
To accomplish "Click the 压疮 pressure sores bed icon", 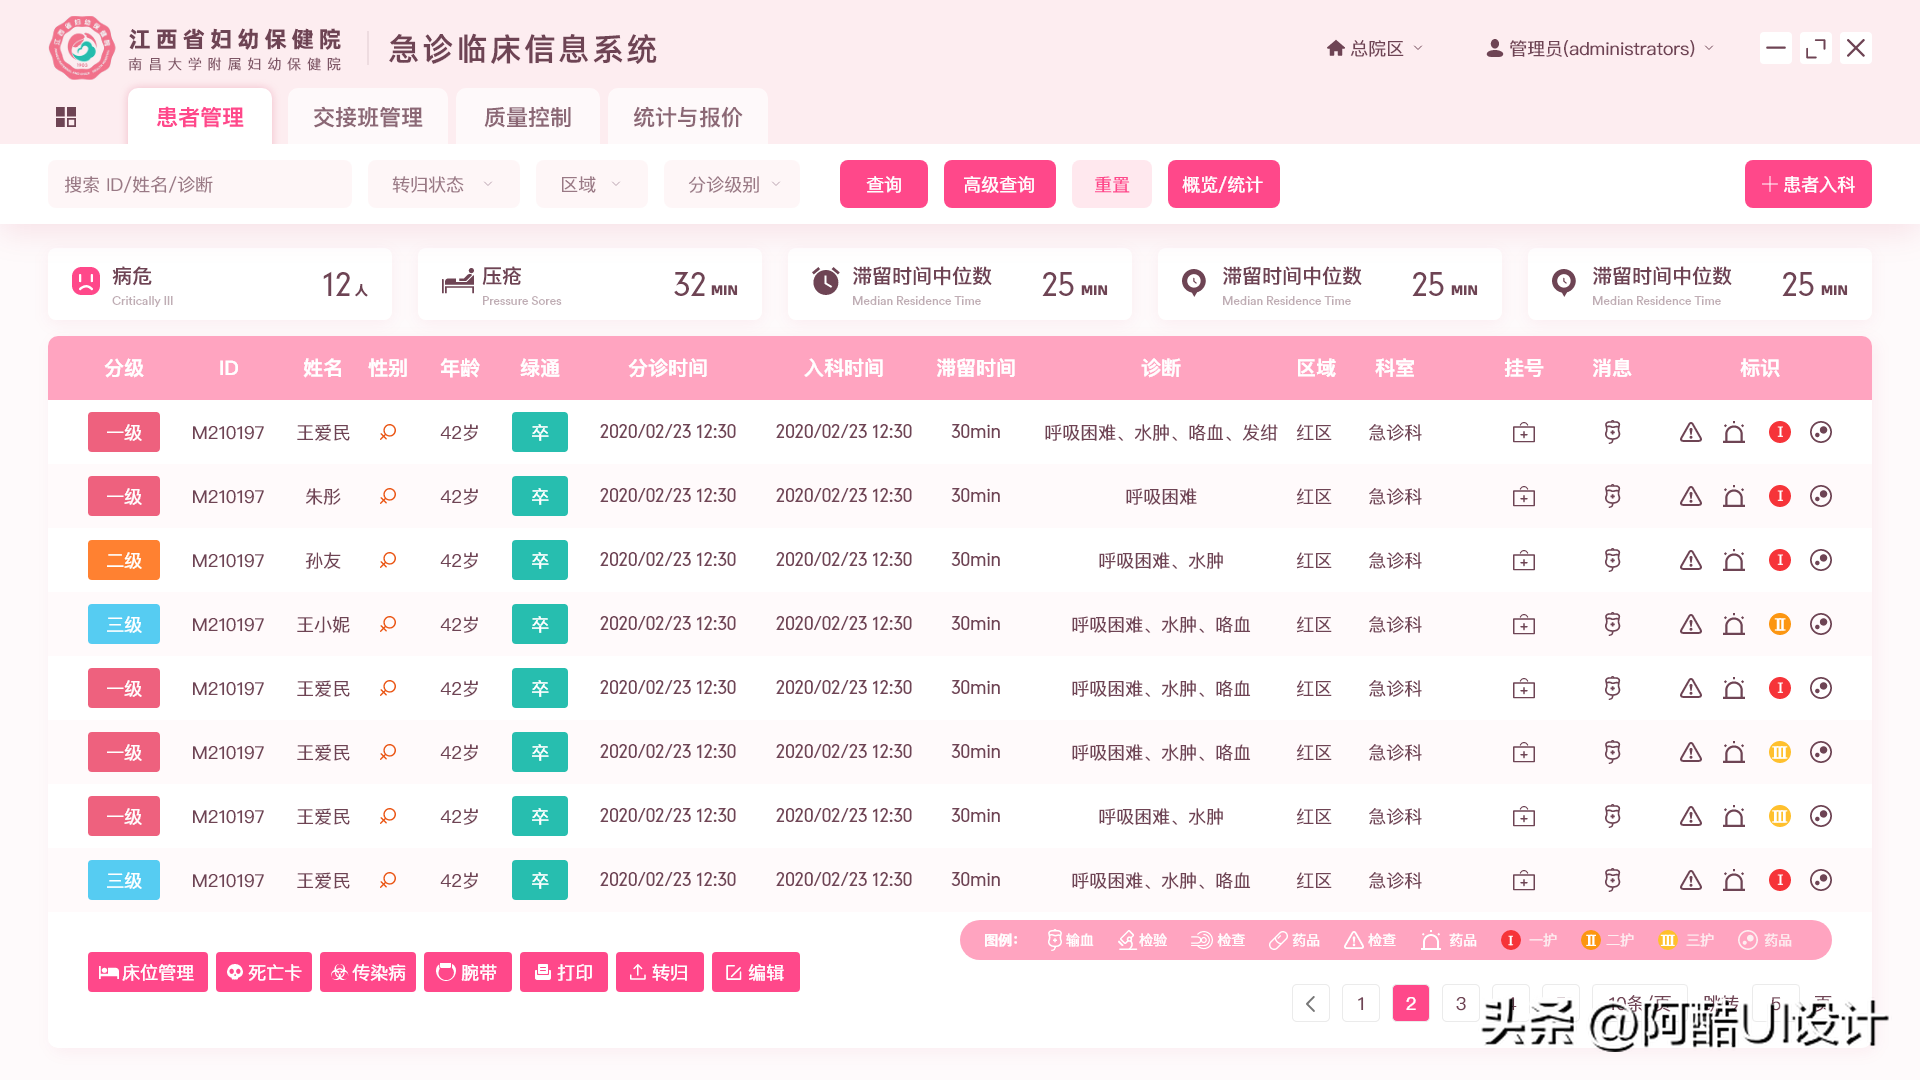I will pos(458,282).
